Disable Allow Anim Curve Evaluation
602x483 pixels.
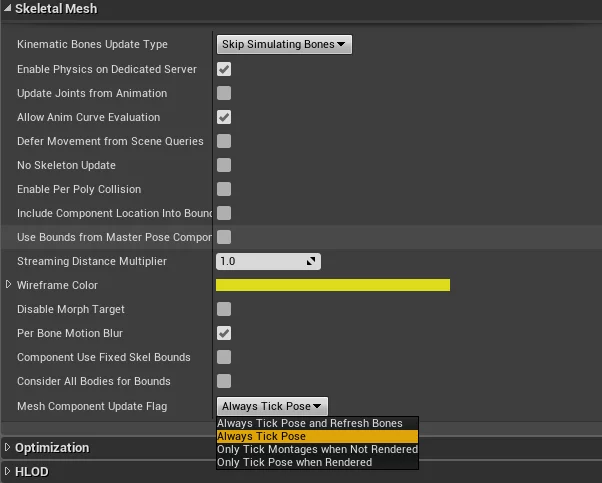[225, 117]
